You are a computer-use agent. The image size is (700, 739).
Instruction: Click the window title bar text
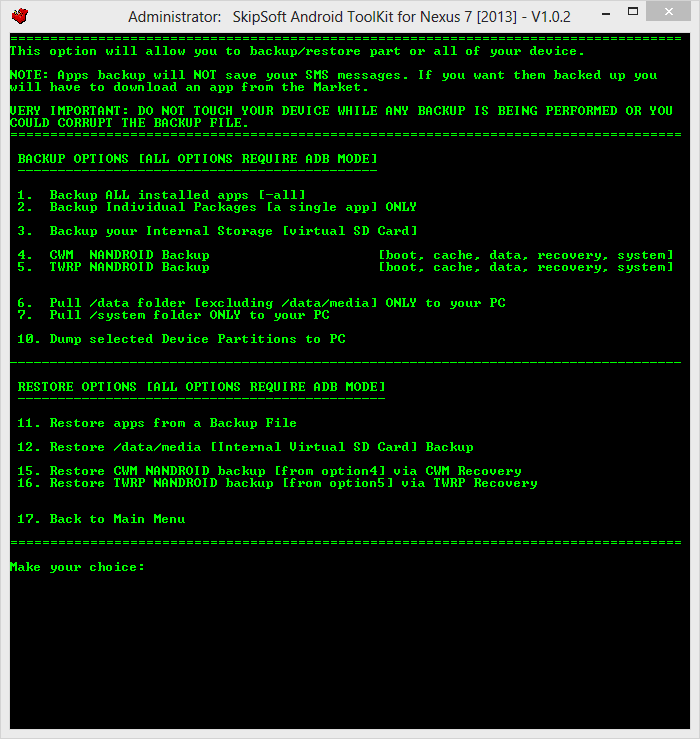[x=349, y=17]
